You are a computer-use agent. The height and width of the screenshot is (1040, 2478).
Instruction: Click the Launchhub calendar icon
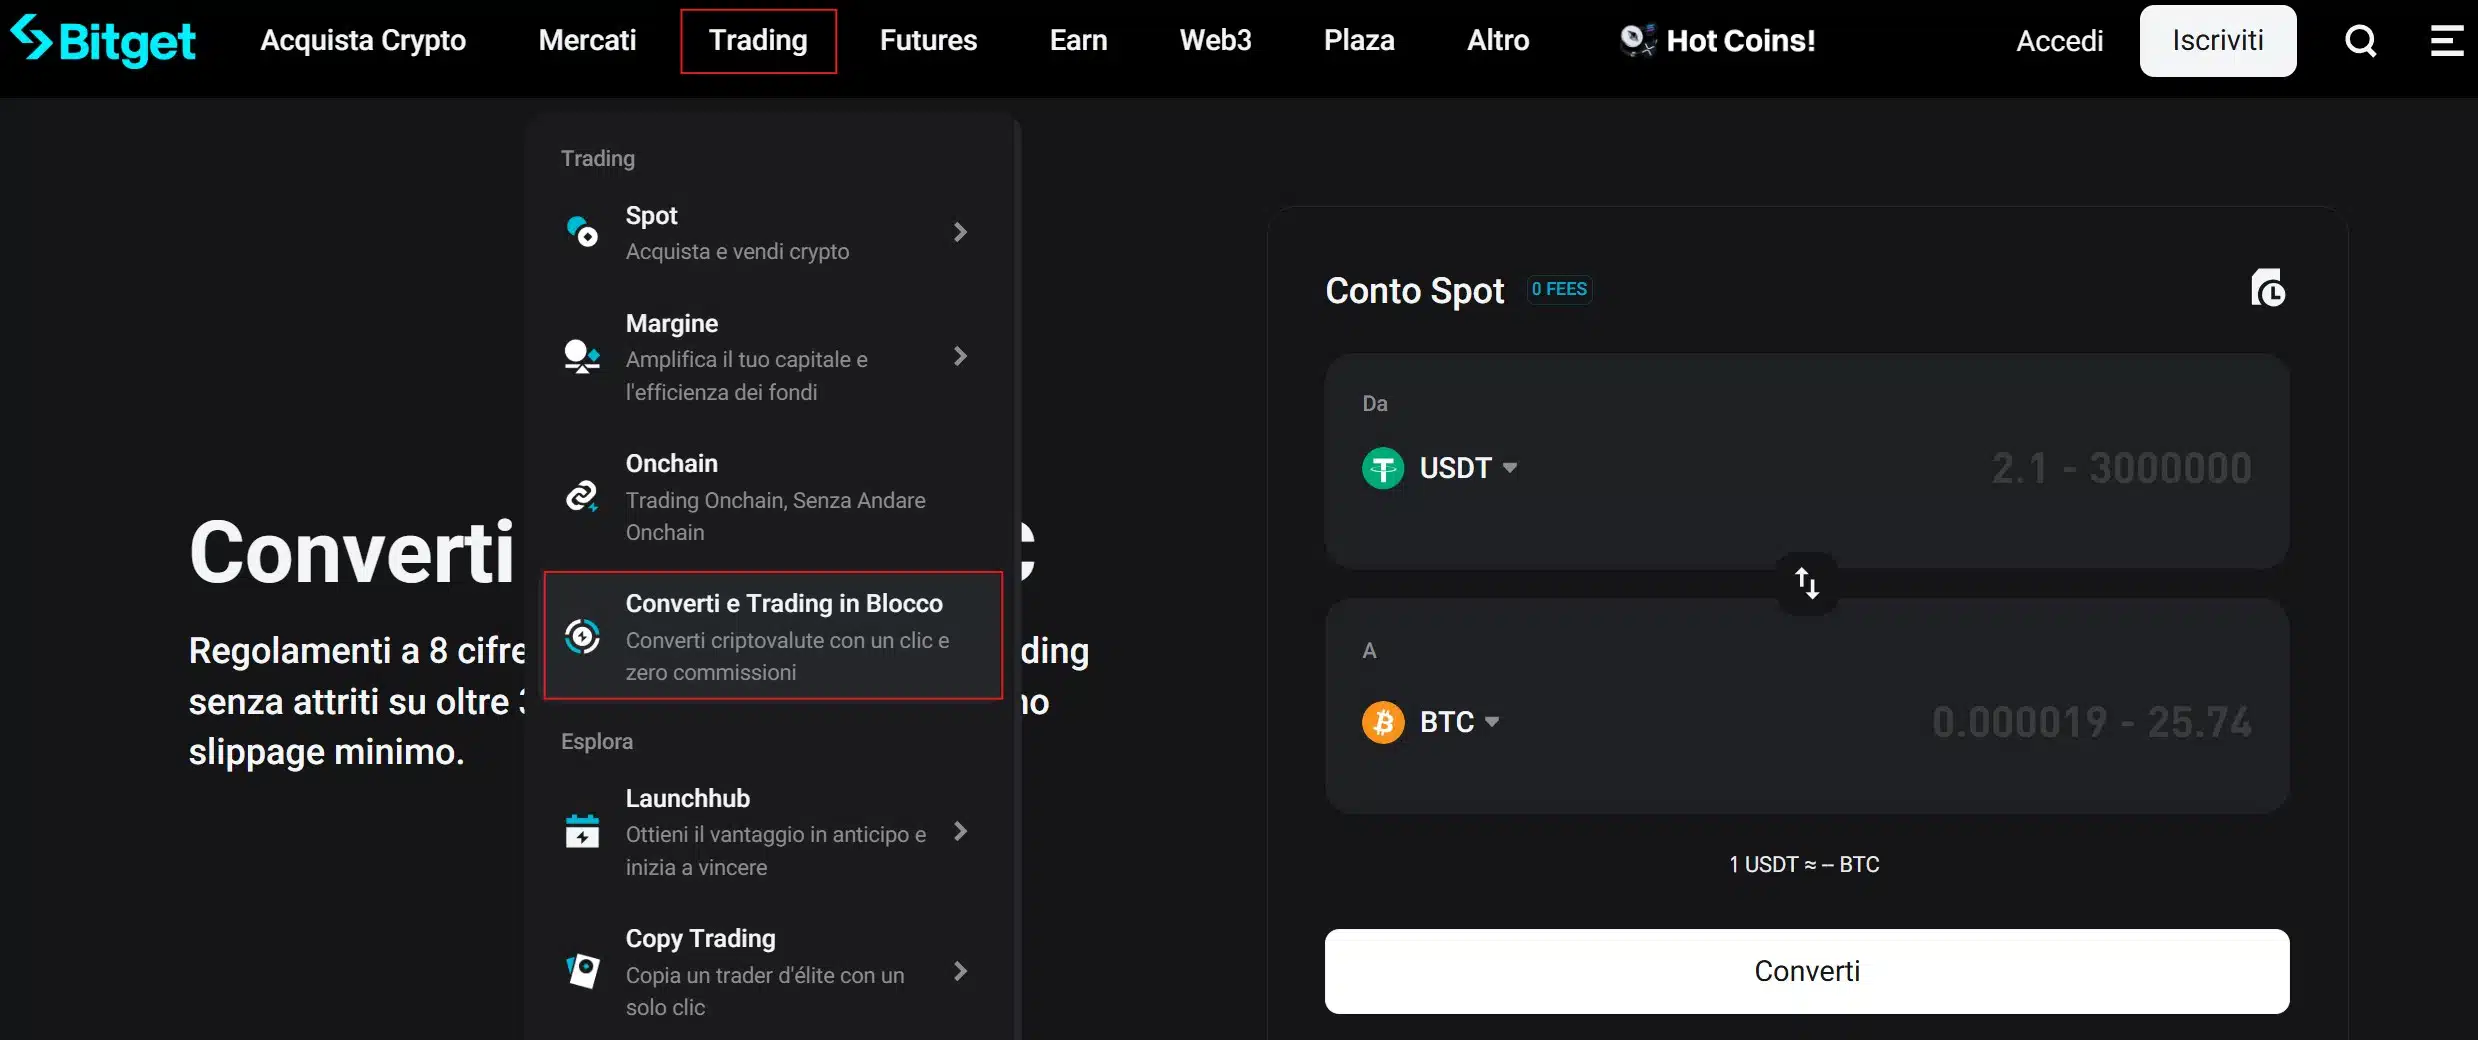[582, 831]
